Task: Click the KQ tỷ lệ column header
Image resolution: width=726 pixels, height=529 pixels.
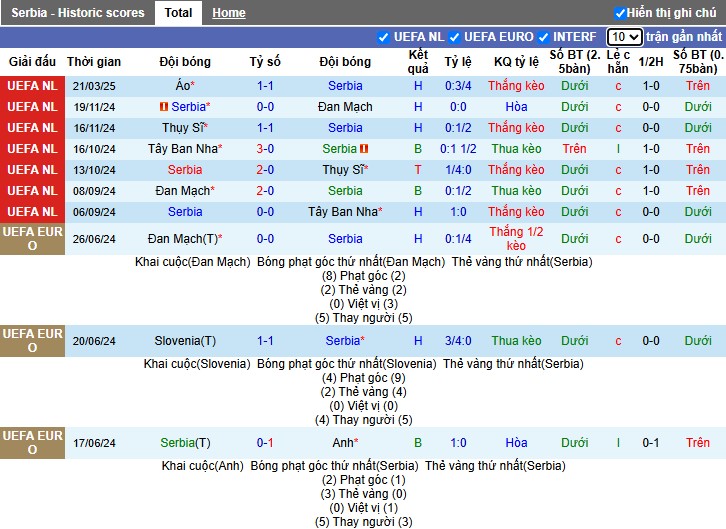Action: [x=516, y=62]
